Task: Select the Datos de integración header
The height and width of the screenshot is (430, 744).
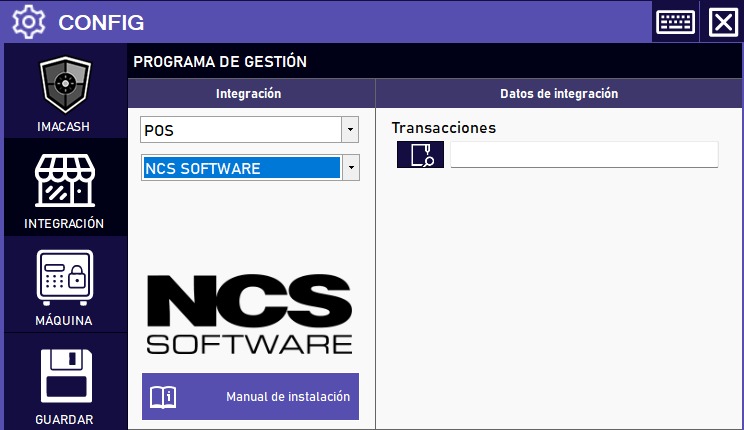Action: click(559, 94)
